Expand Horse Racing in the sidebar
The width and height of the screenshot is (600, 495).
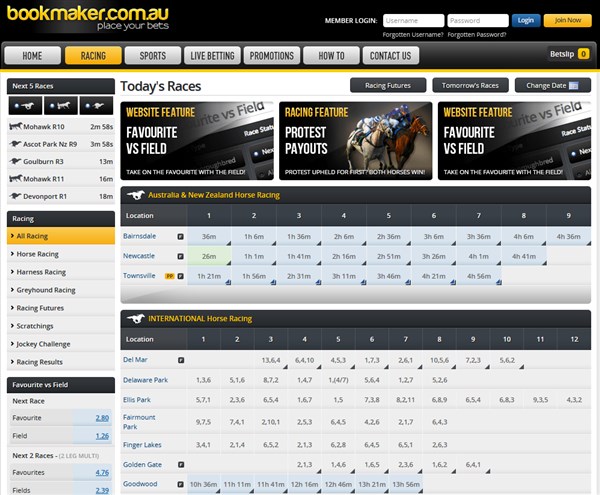[x=61, y=254]
